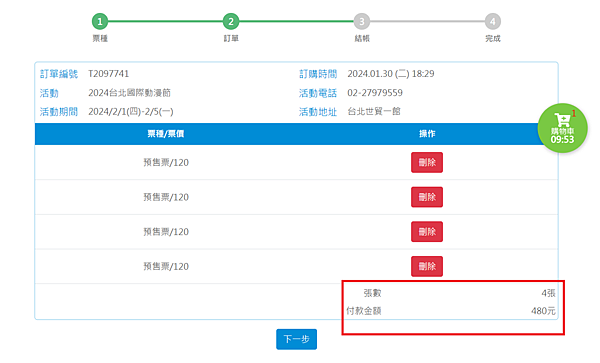Click the event address 台北世貿一館

pyautogui.click(x=374, y=112)
